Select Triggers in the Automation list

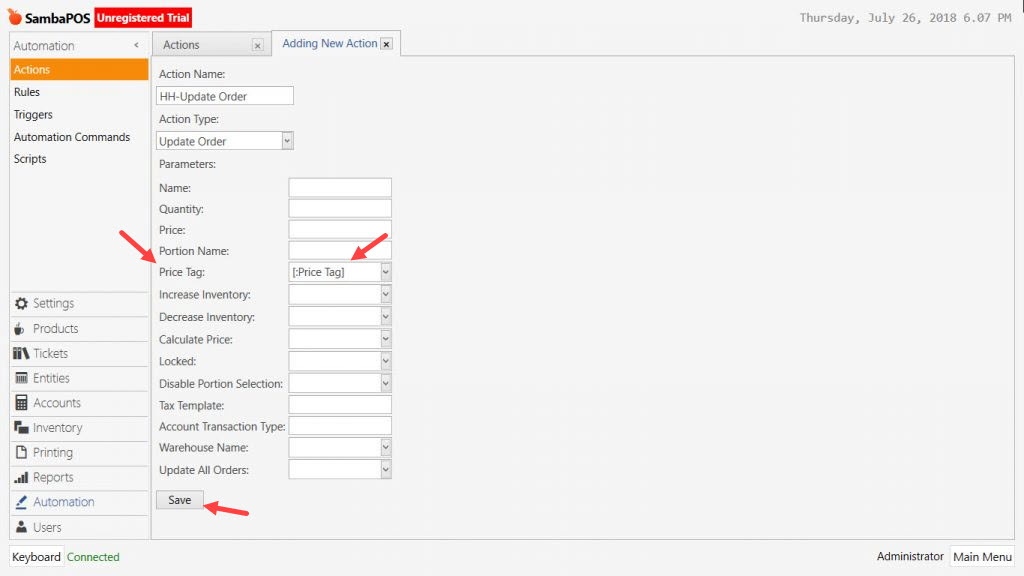click(x=33, y=115)
